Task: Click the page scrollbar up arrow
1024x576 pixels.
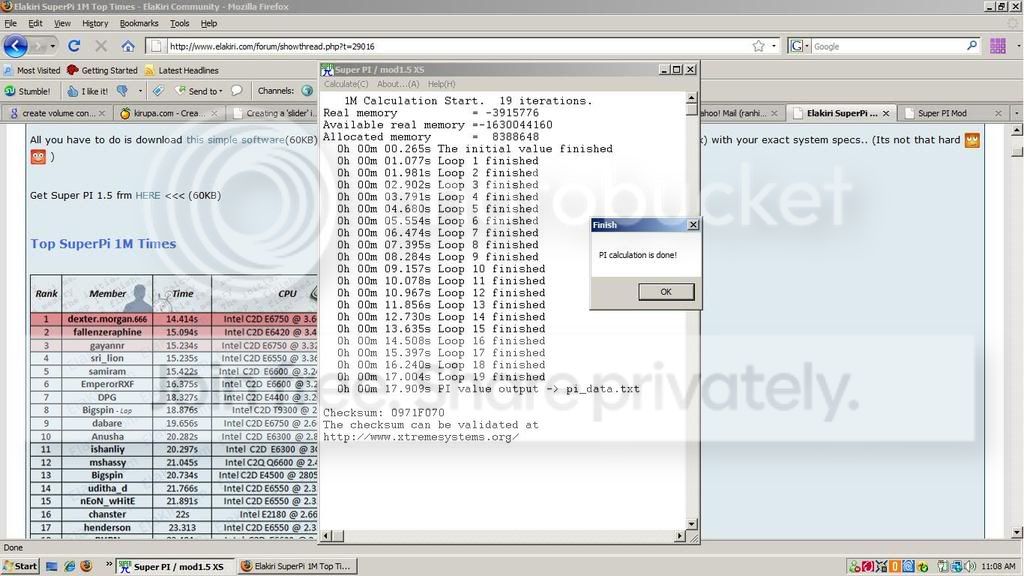Action: coord(1017,131)
